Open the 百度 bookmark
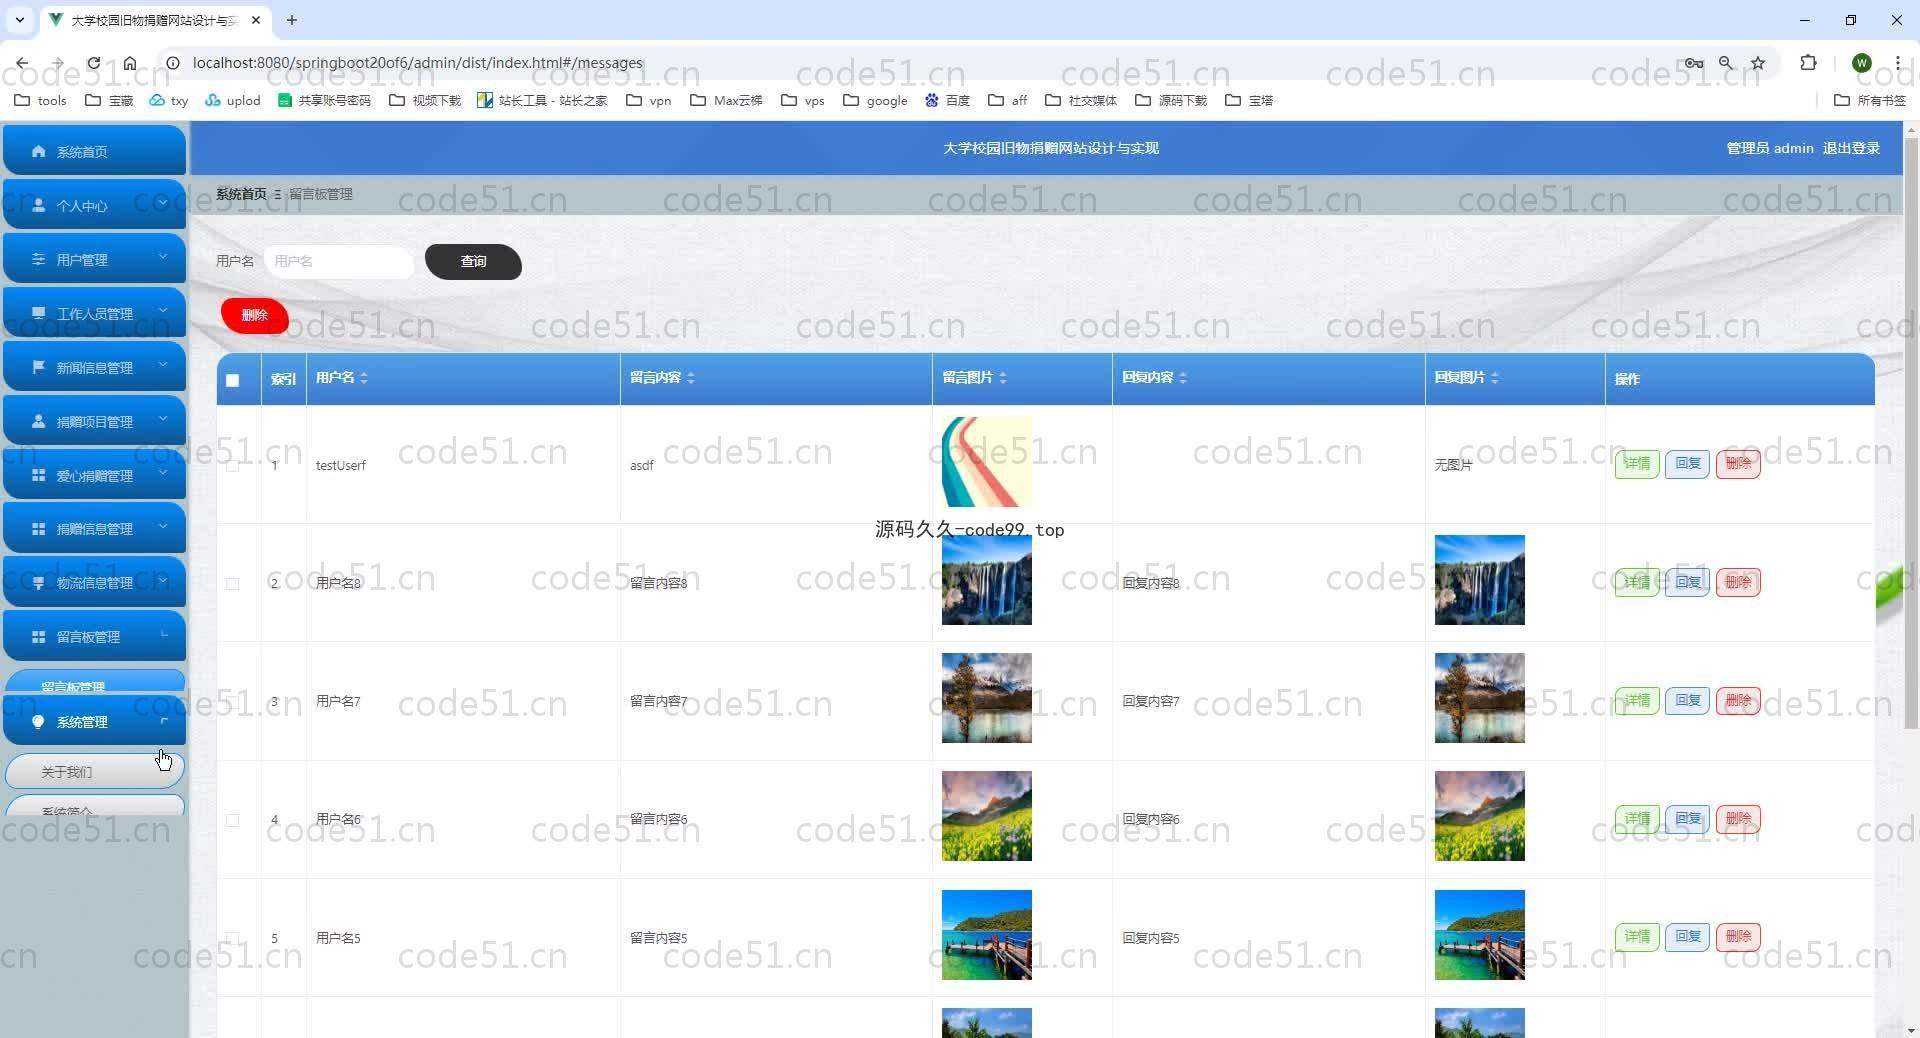 (947, 100)
